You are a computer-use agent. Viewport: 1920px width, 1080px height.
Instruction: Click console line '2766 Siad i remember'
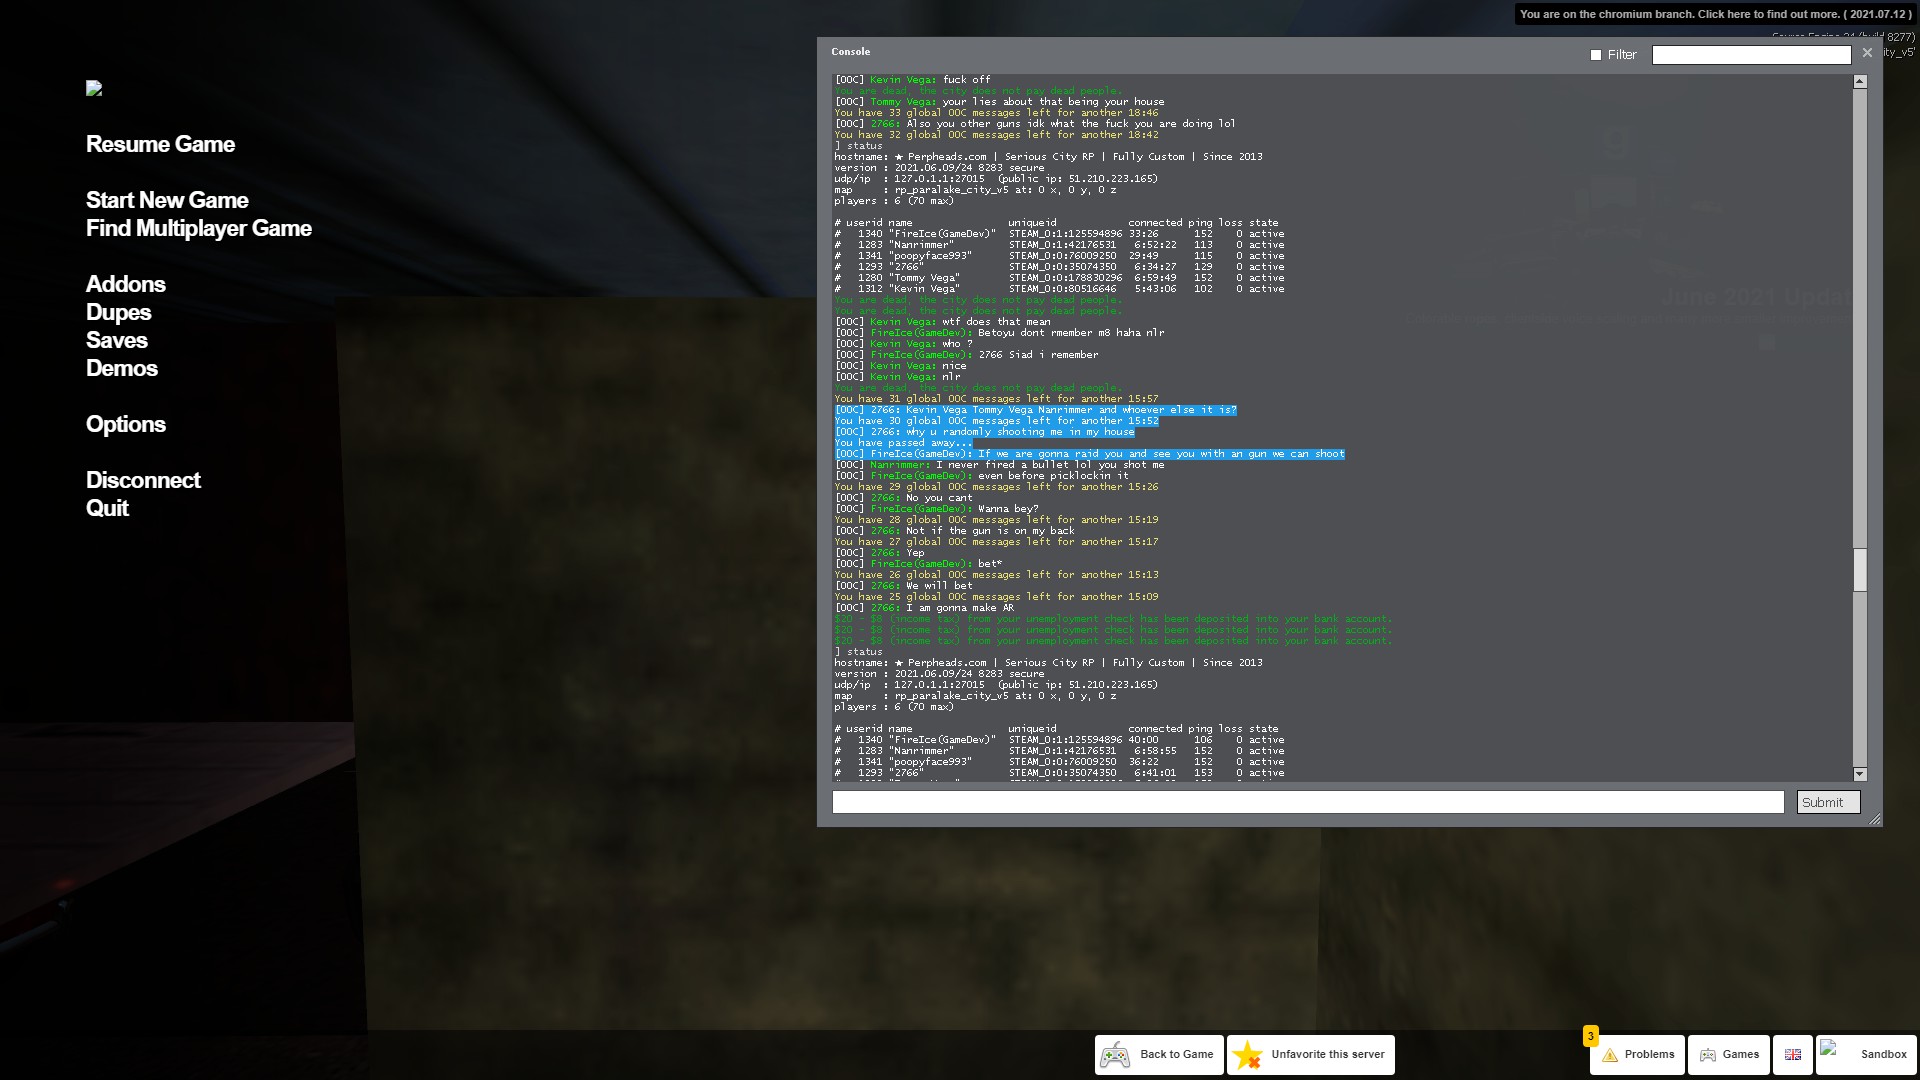tap(966, 355)
